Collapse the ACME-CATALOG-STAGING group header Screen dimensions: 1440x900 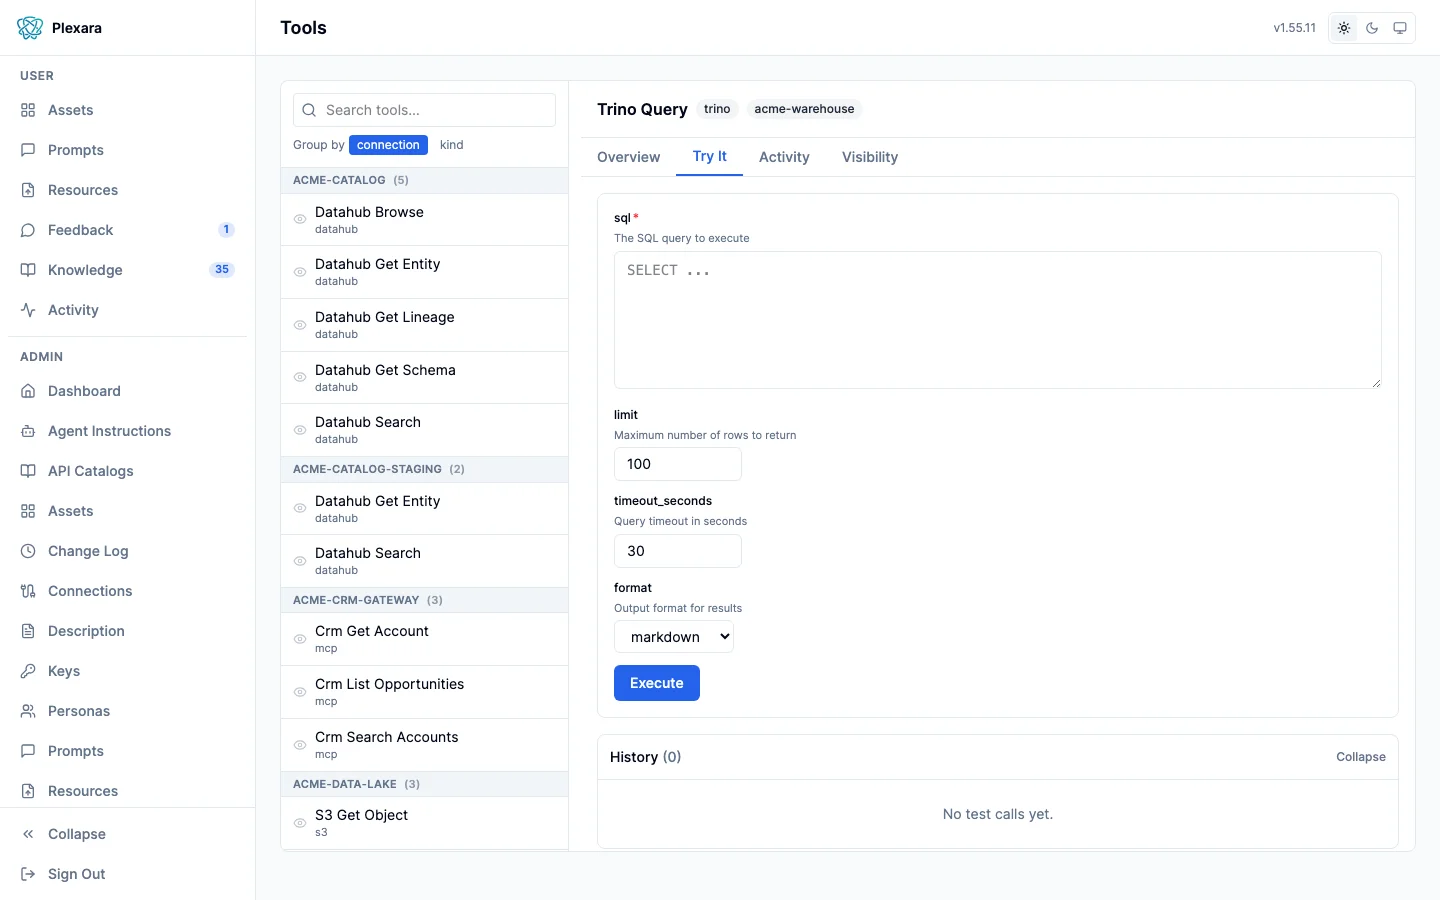(x=424, y=469)
